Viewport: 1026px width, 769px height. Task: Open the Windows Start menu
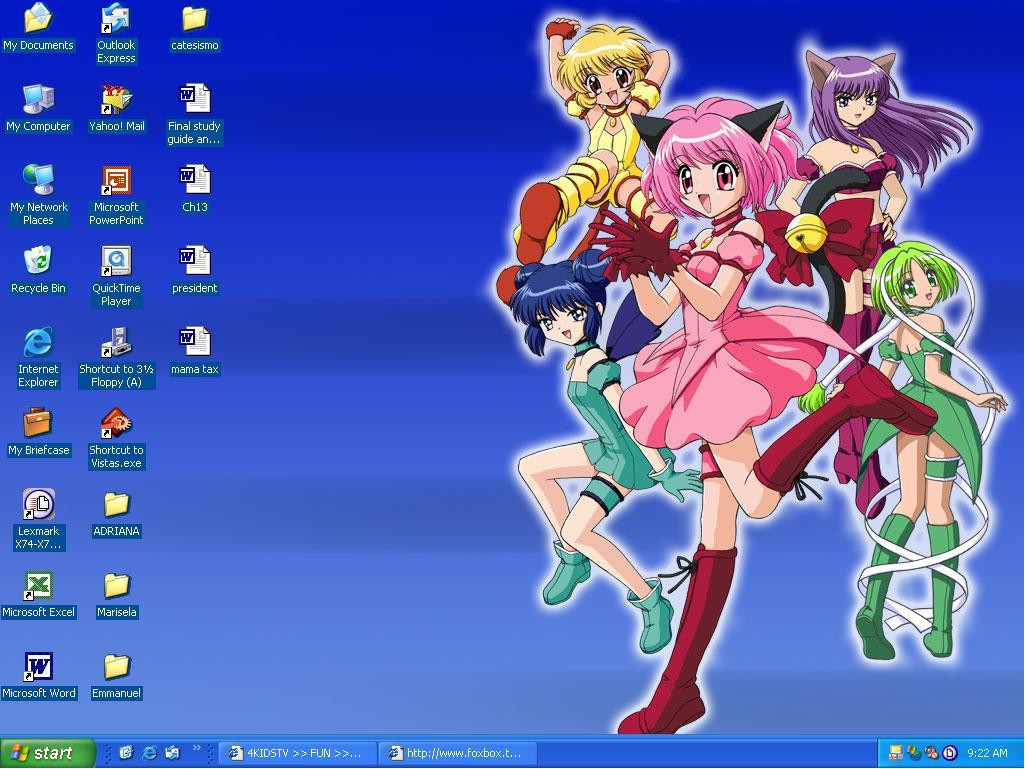47,753
